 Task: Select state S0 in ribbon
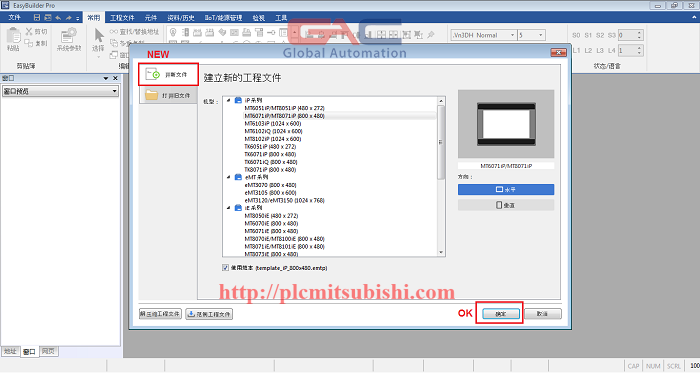pyautogui.click(x=576, y=35)
